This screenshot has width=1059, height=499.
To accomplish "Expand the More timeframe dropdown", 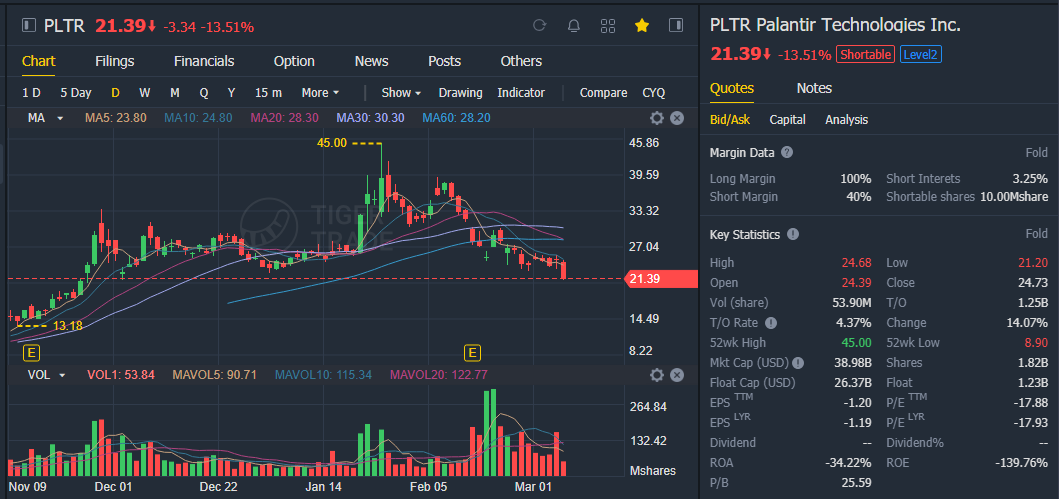I will [320, 93].
